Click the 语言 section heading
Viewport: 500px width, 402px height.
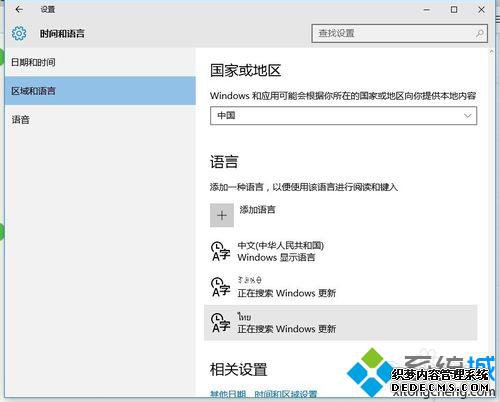point(224,162)
